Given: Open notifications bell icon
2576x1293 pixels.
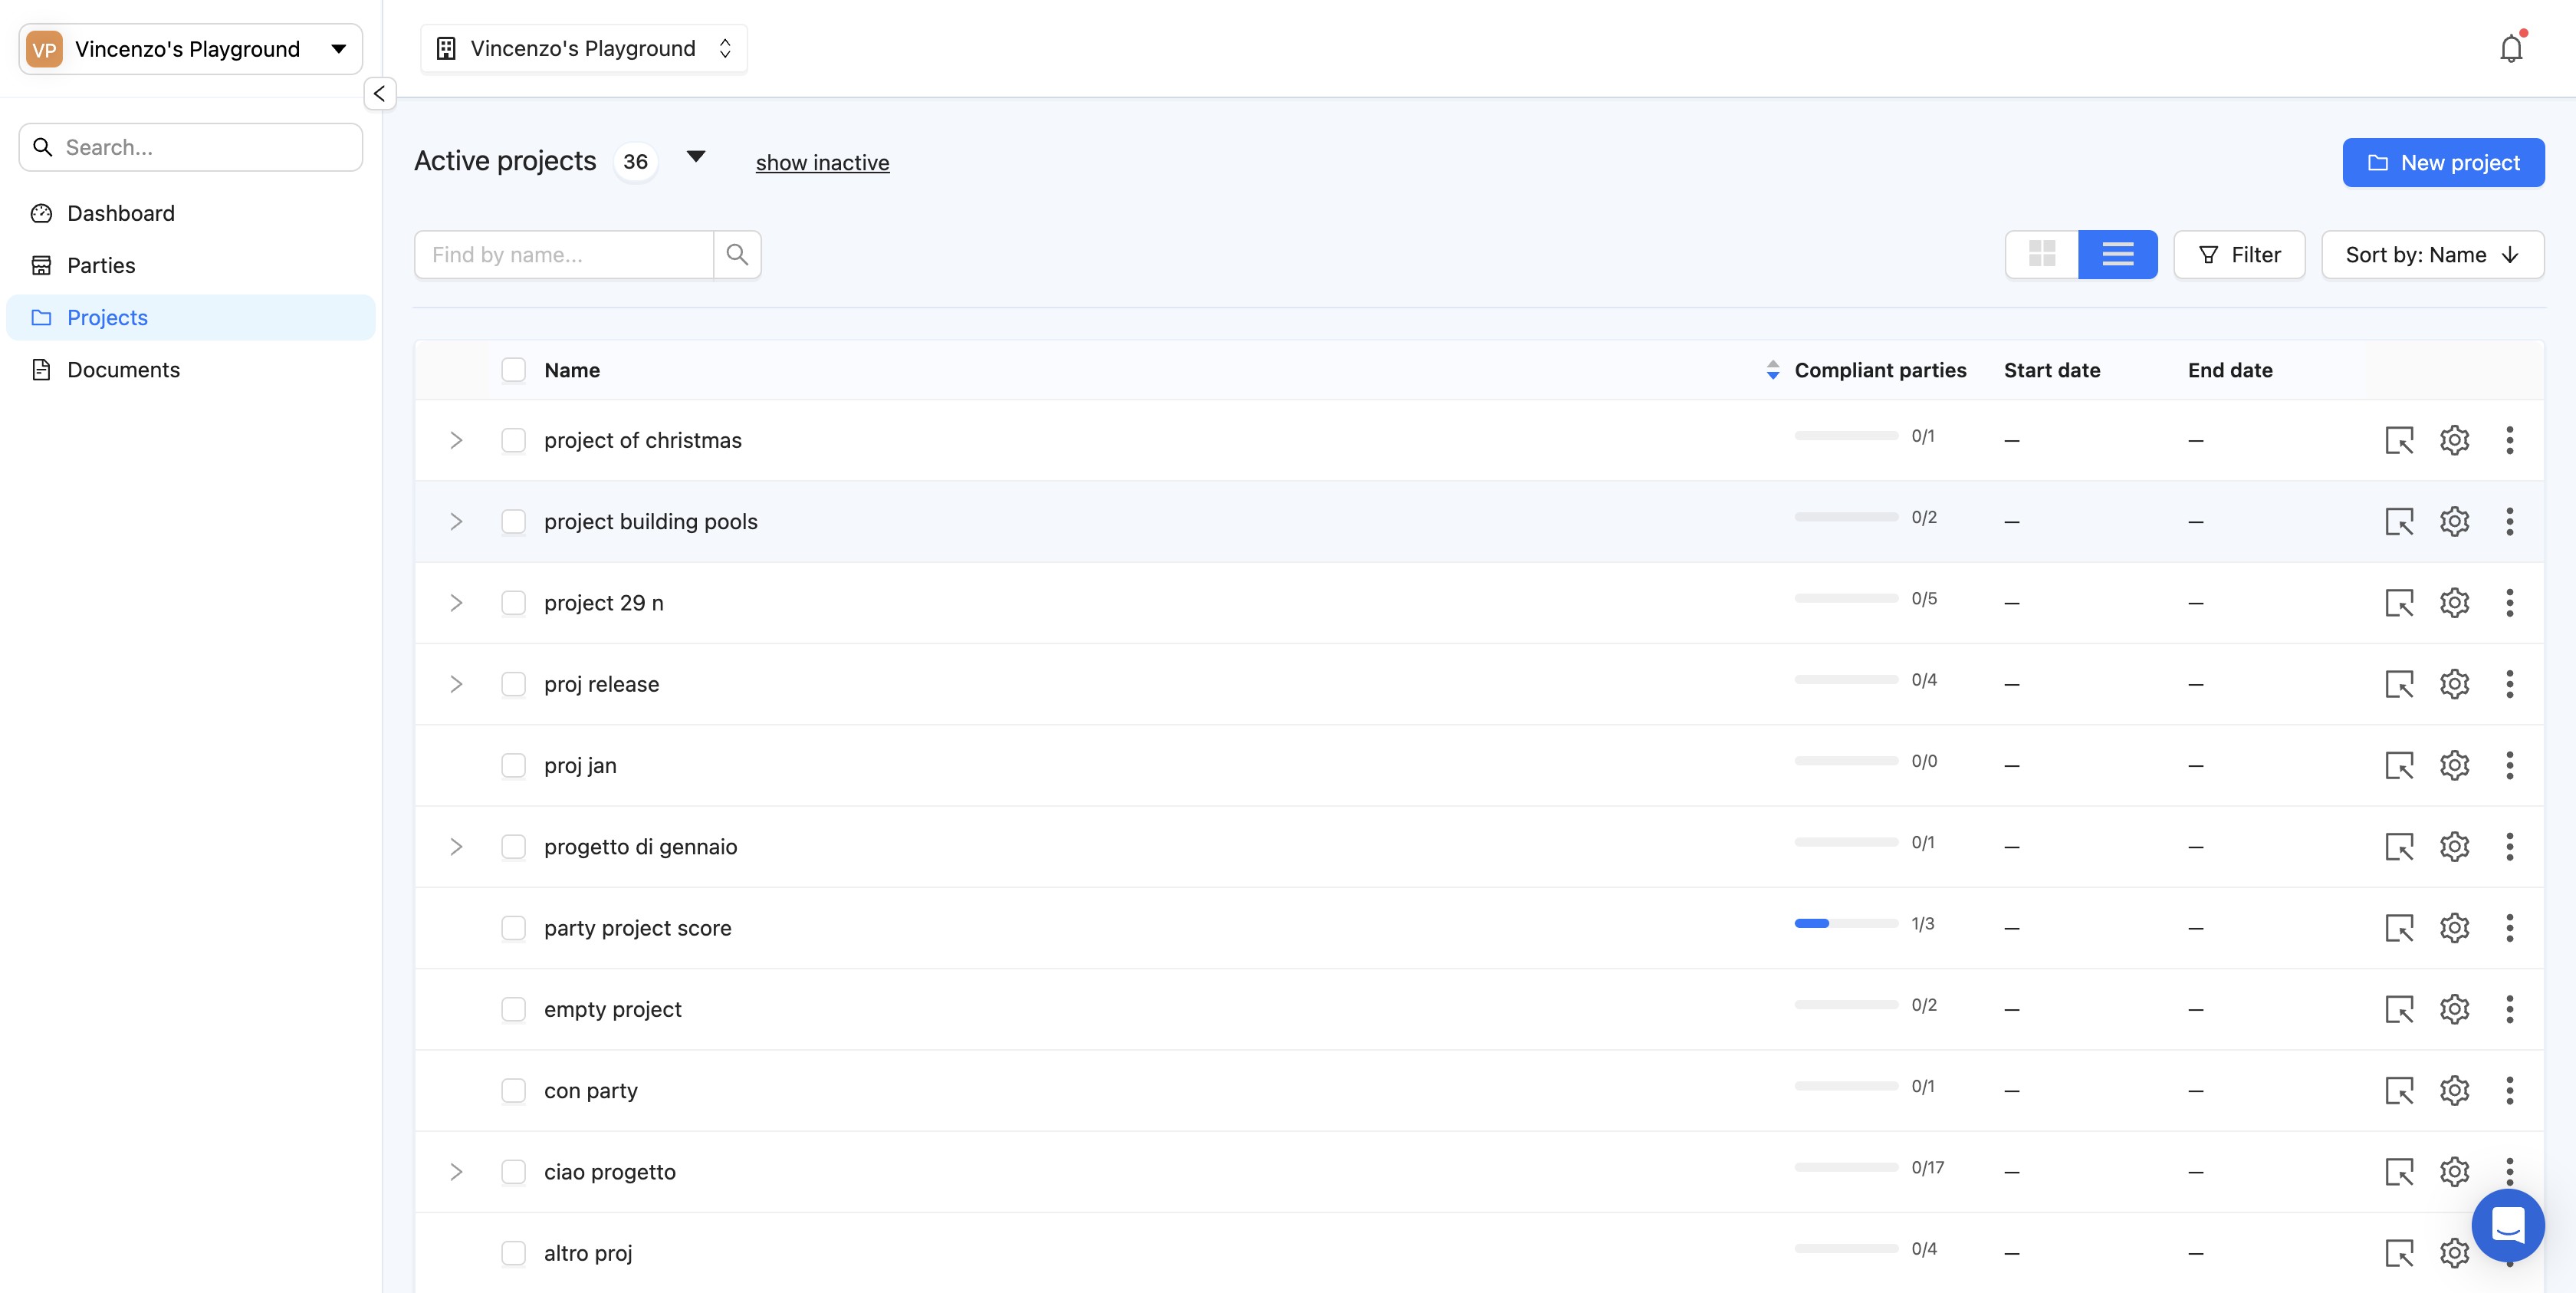Looking at the screenshot, I should (x=2510, y=48).
